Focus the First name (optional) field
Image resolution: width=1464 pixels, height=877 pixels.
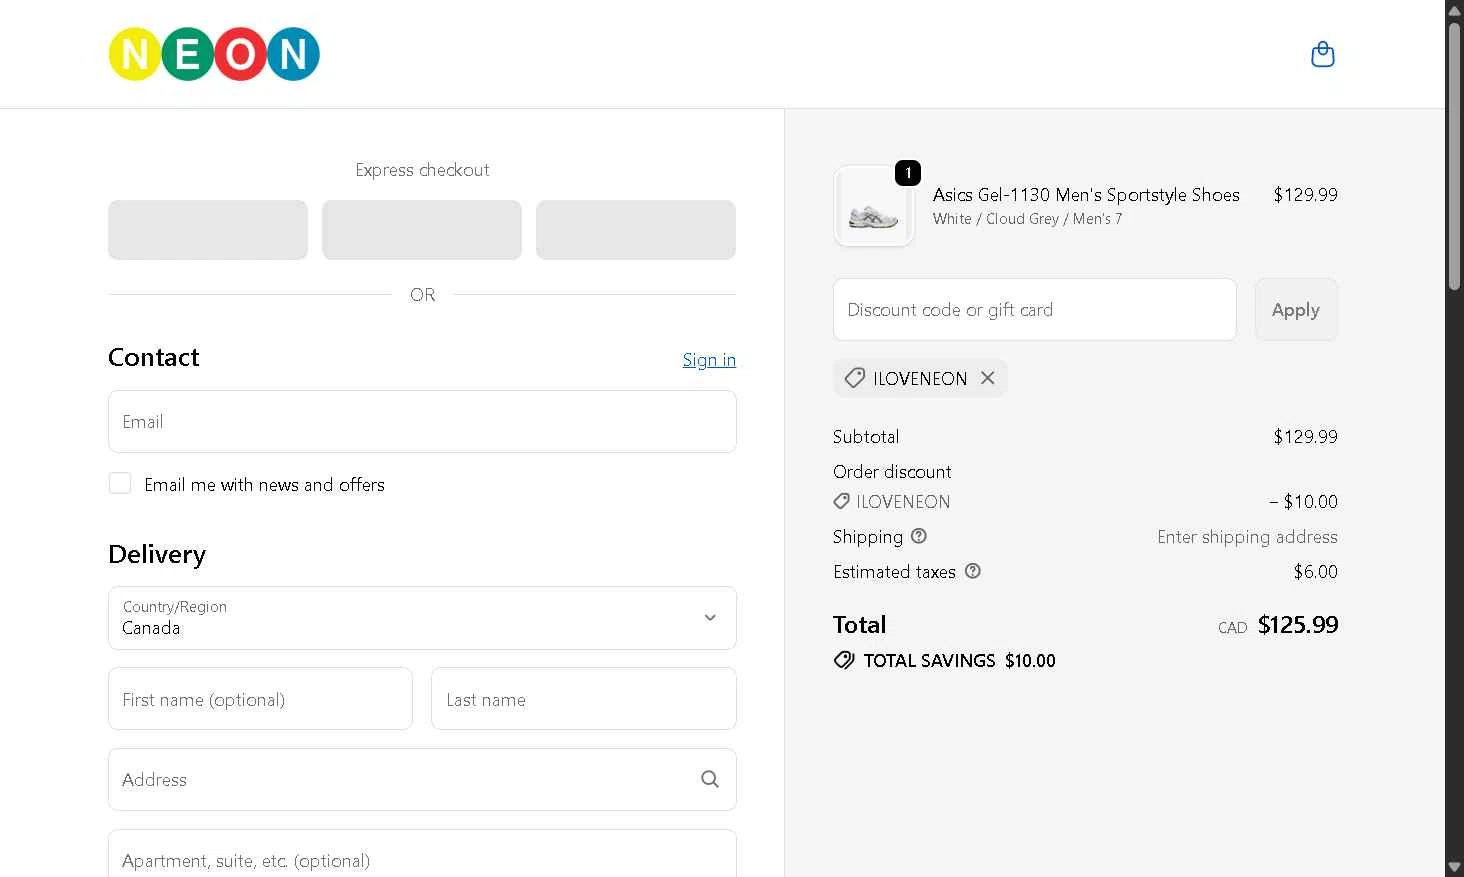point(260,699)
